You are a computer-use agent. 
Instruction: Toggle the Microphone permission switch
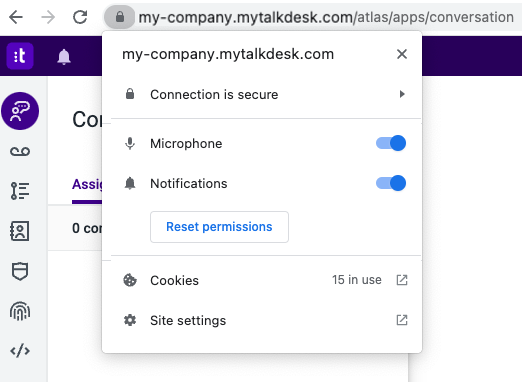pos(391,143)
